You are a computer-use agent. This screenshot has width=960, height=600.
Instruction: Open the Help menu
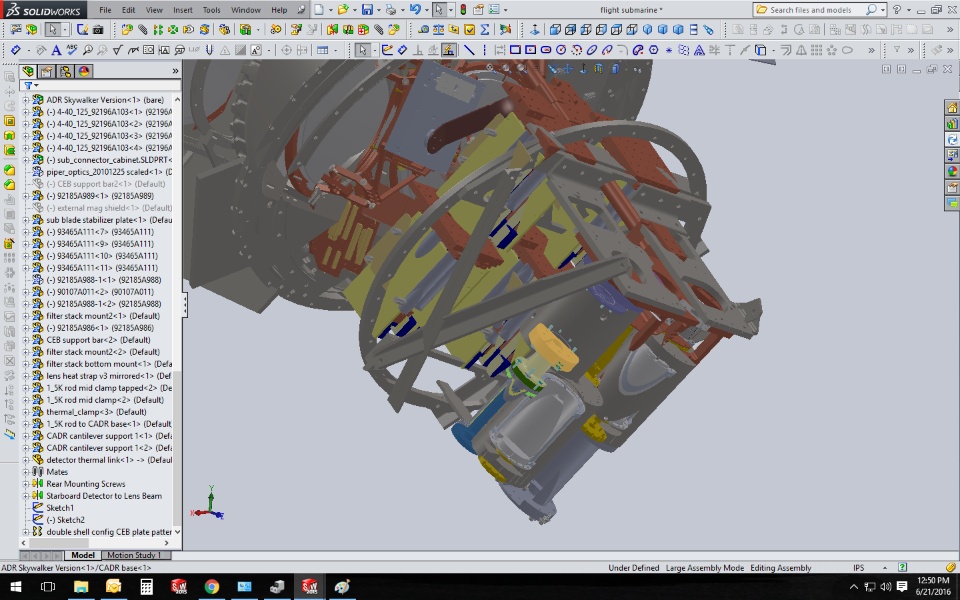(x=279, y=10)
